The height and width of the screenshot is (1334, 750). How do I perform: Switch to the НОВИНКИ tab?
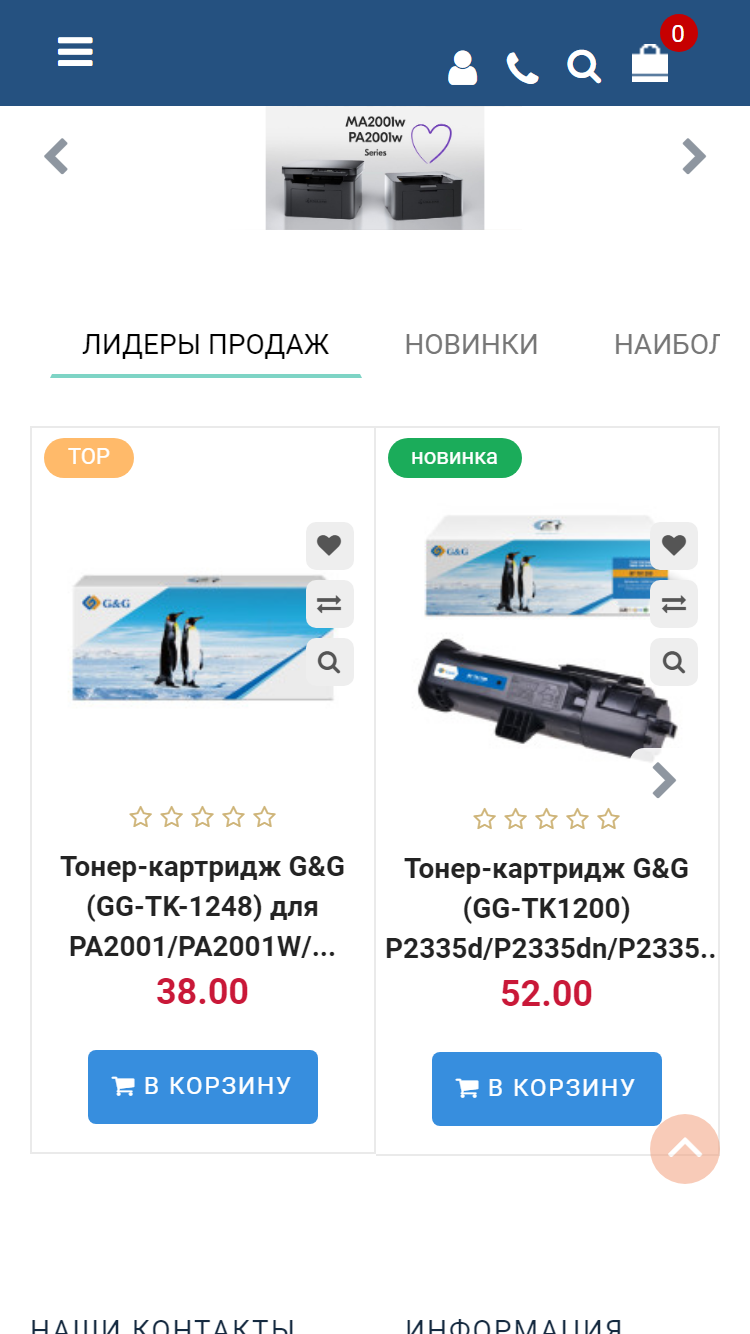pos(471,345)
